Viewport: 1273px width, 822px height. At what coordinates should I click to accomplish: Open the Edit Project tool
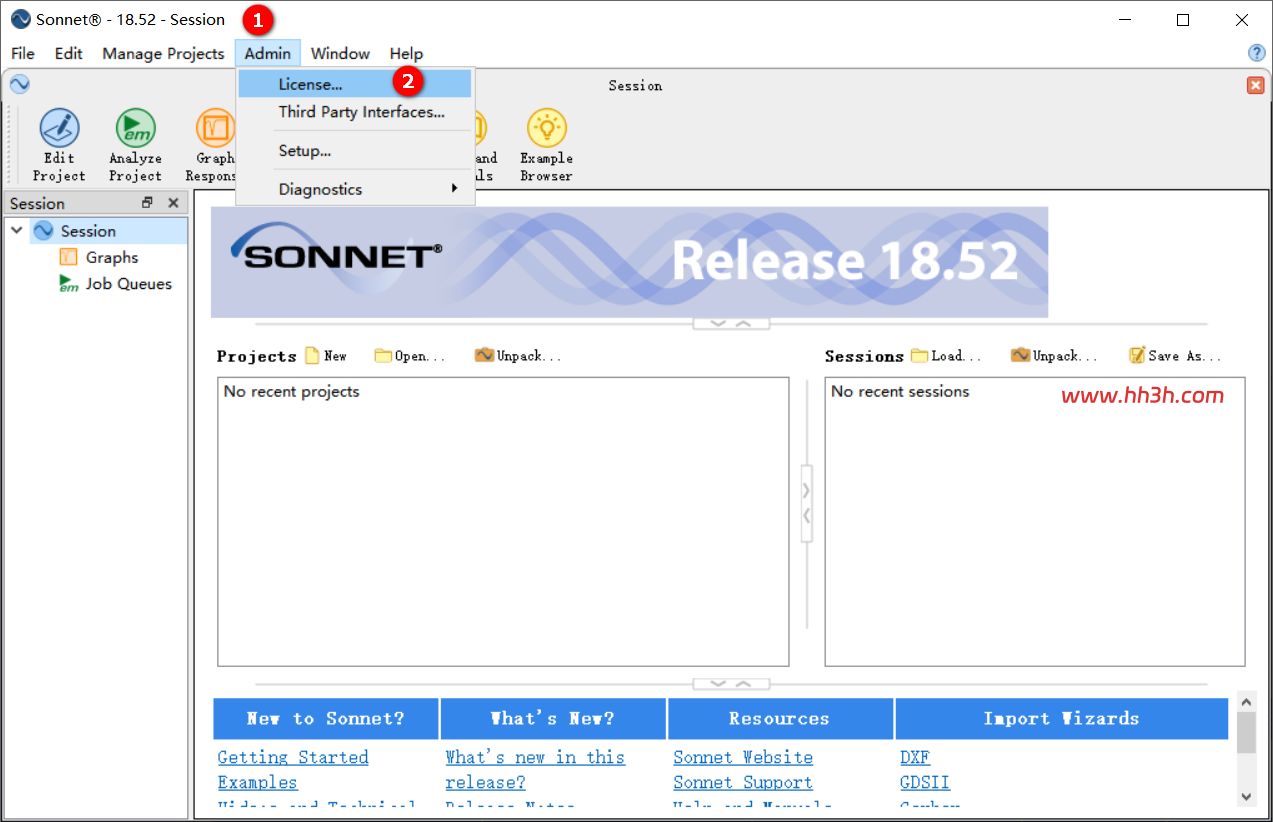click(x=59, y=146)
